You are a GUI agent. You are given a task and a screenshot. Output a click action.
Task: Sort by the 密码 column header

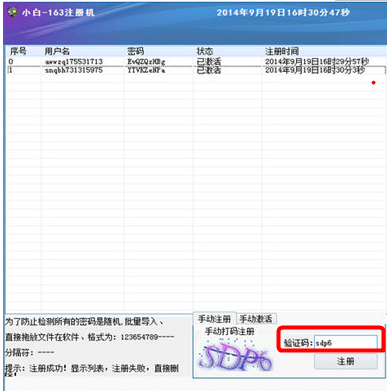(x=135, y=51)
